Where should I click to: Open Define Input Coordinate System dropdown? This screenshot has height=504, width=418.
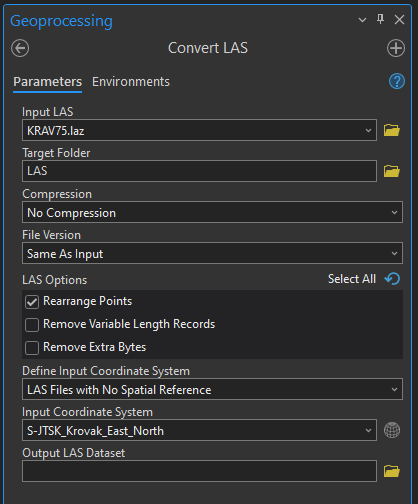[x=212, y=389]
